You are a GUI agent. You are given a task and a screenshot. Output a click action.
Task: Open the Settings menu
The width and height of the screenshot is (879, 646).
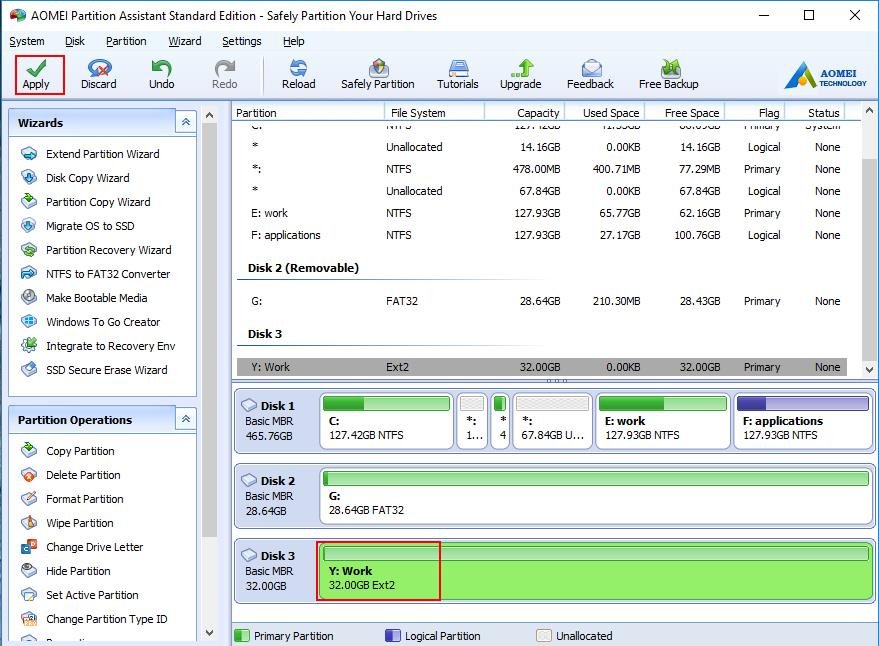pyautogui.click(x=242, y=41)
